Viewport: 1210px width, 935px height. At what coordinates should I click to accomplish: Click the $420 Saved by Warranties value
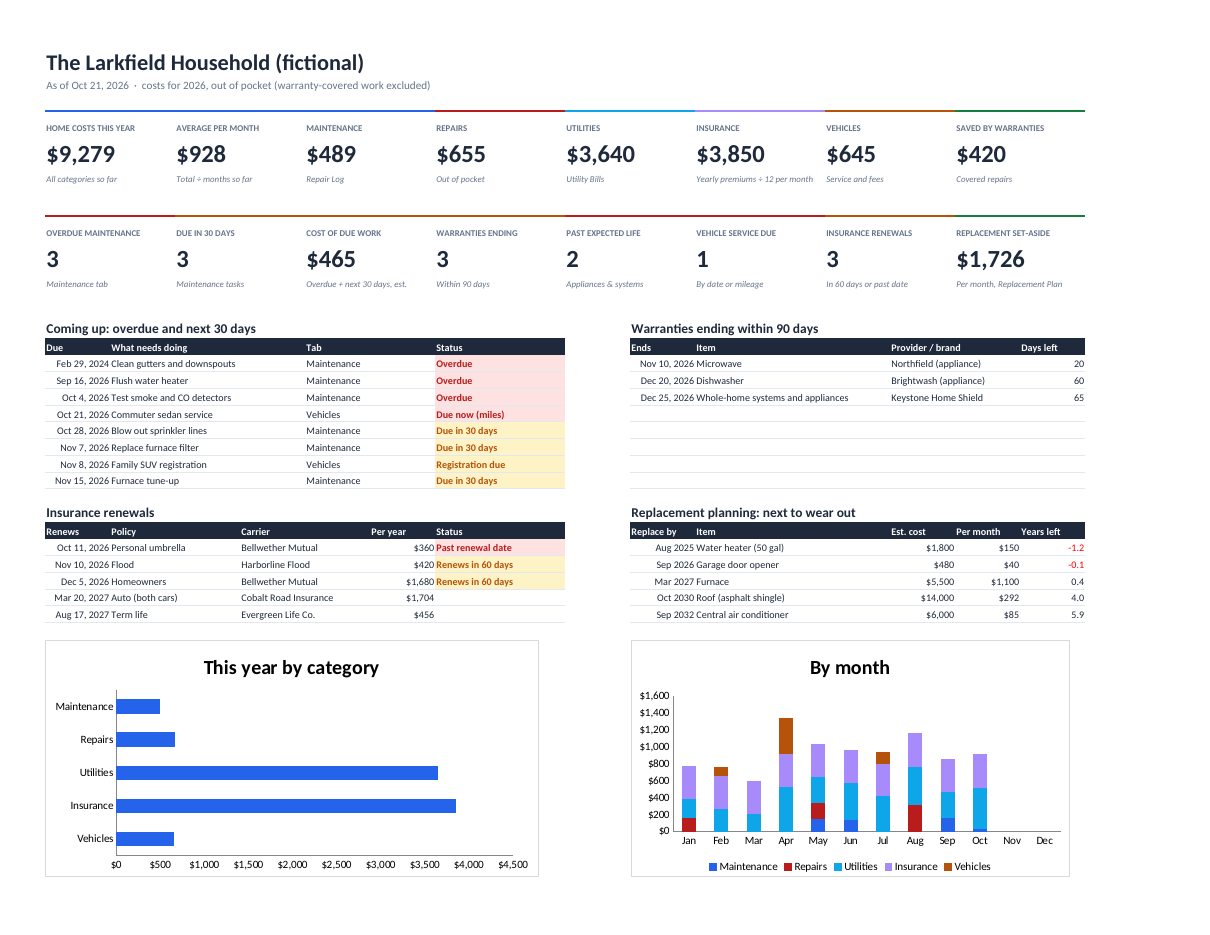981,154
